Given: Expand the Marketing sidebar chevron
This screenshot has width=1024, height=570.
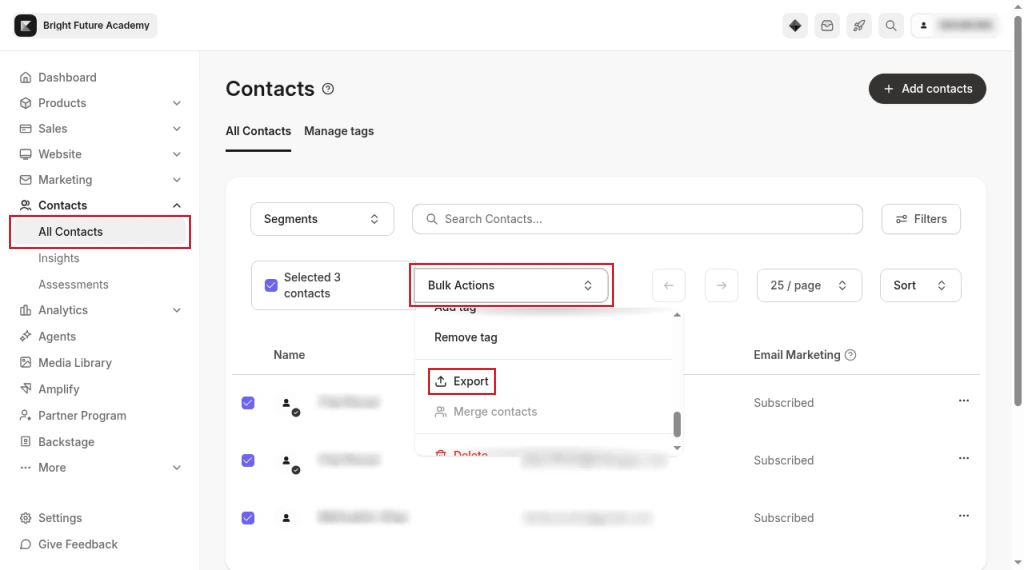Looking at the screenshot, I should 176,180.
